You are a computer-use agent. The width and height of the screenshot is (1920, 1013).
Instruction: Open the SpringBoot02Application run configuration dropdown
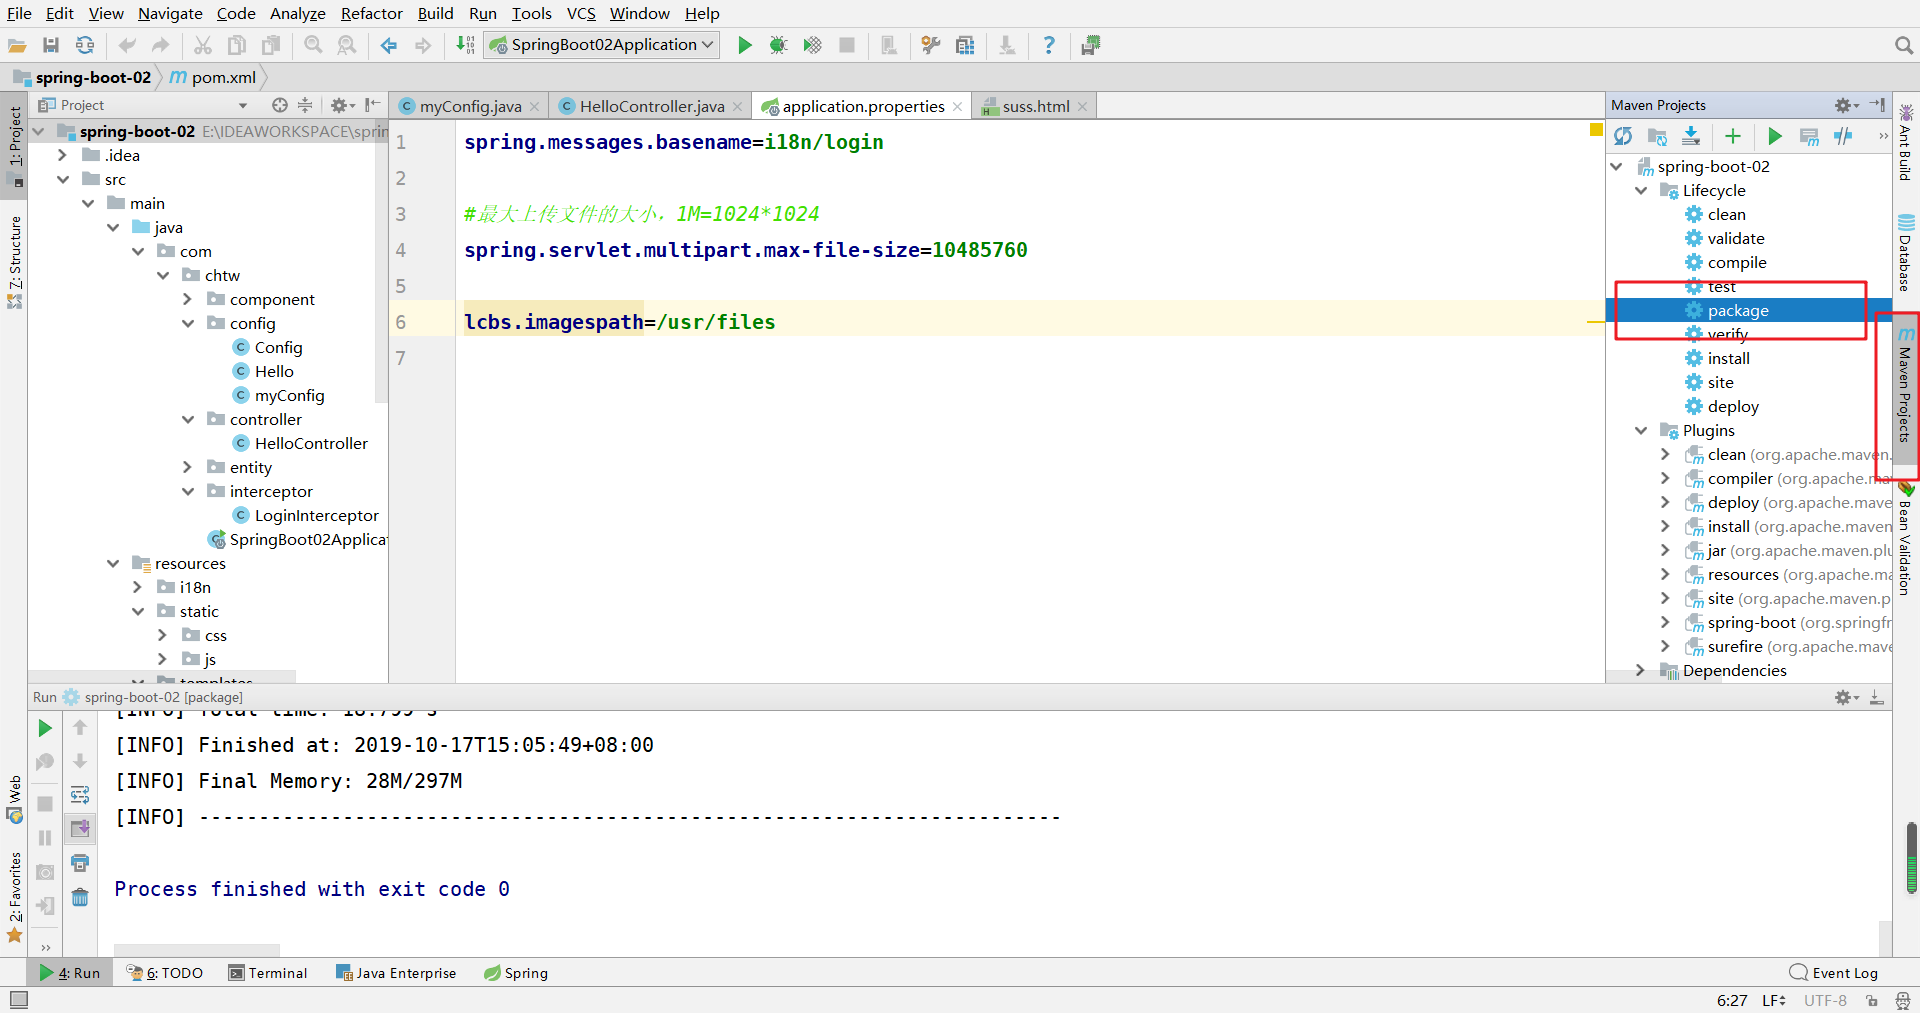[x=706, y=45]
